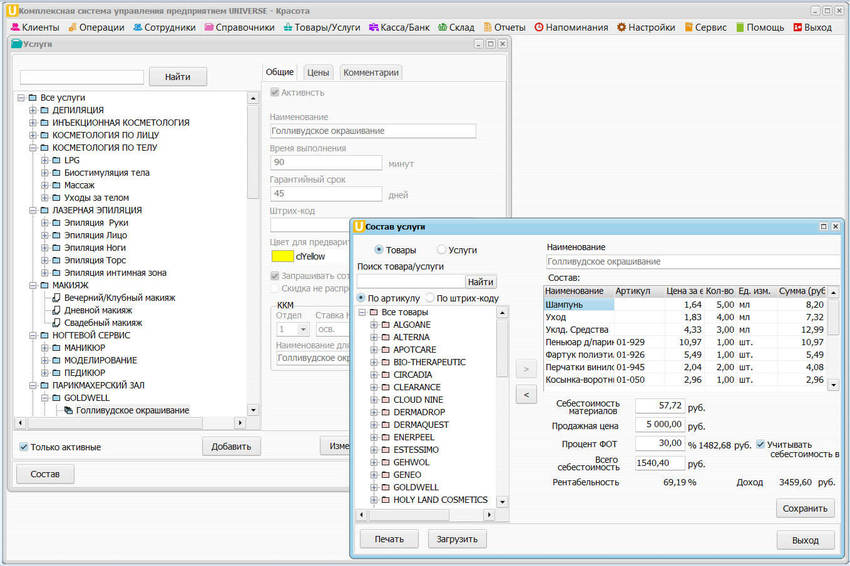850x566 pixels.
Task: Click the Склад toolbar icon
Action: pyautogui.click(x=441, y=27)
